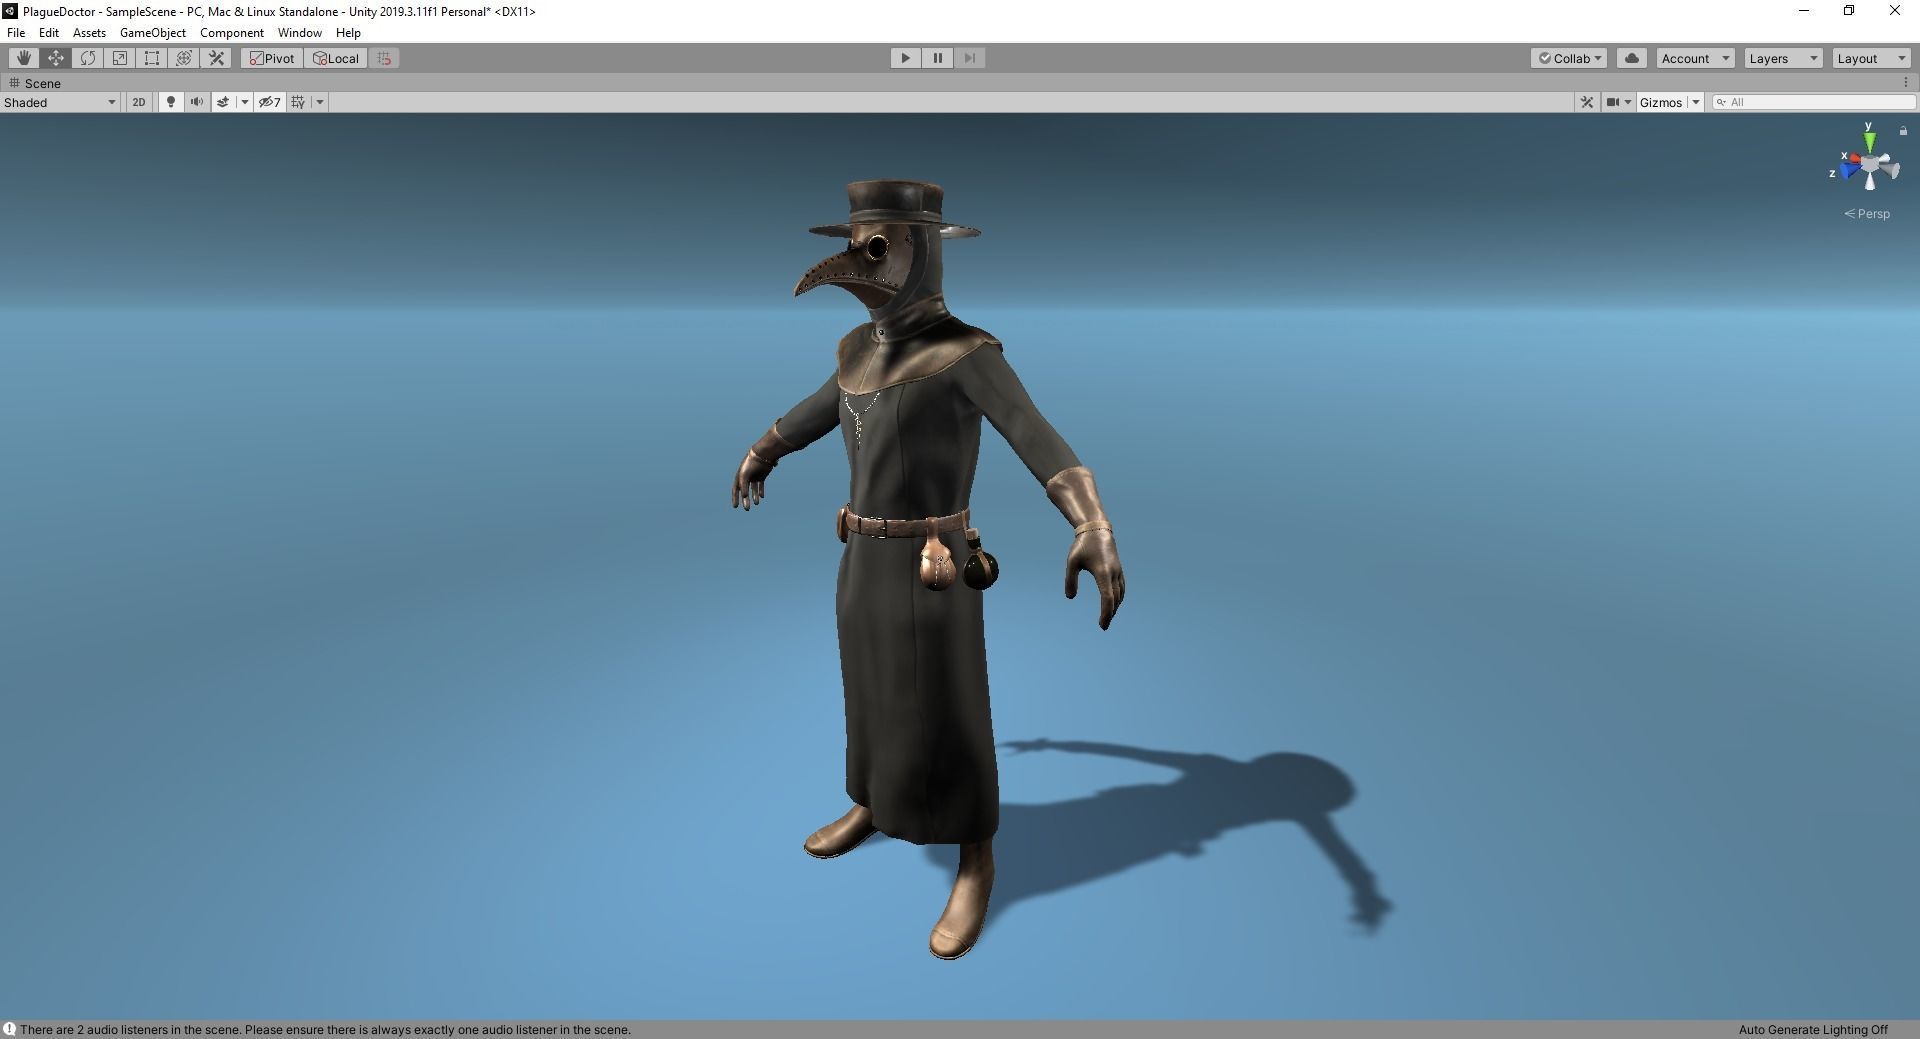
Task: Click the gizmo center cube
Action: point(1870,164)
